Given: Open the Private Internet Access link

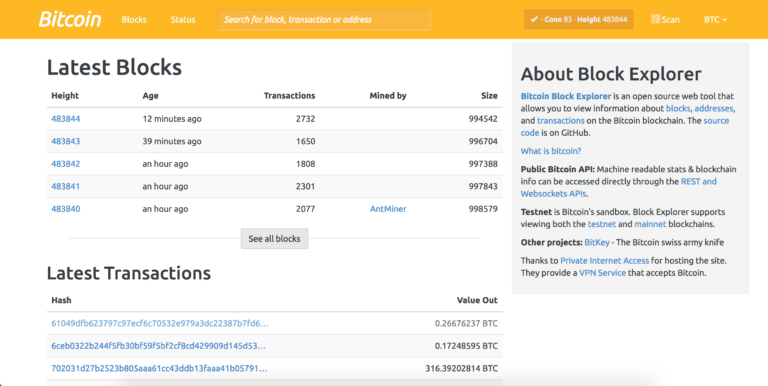Looking at the screenshot, I should point(604,261).
